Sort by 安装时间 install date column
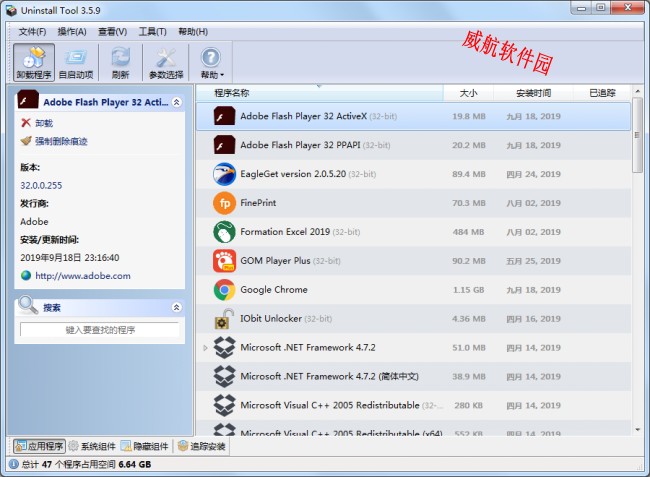Viewport: 650px width, 477px height. tap(533, 93)
